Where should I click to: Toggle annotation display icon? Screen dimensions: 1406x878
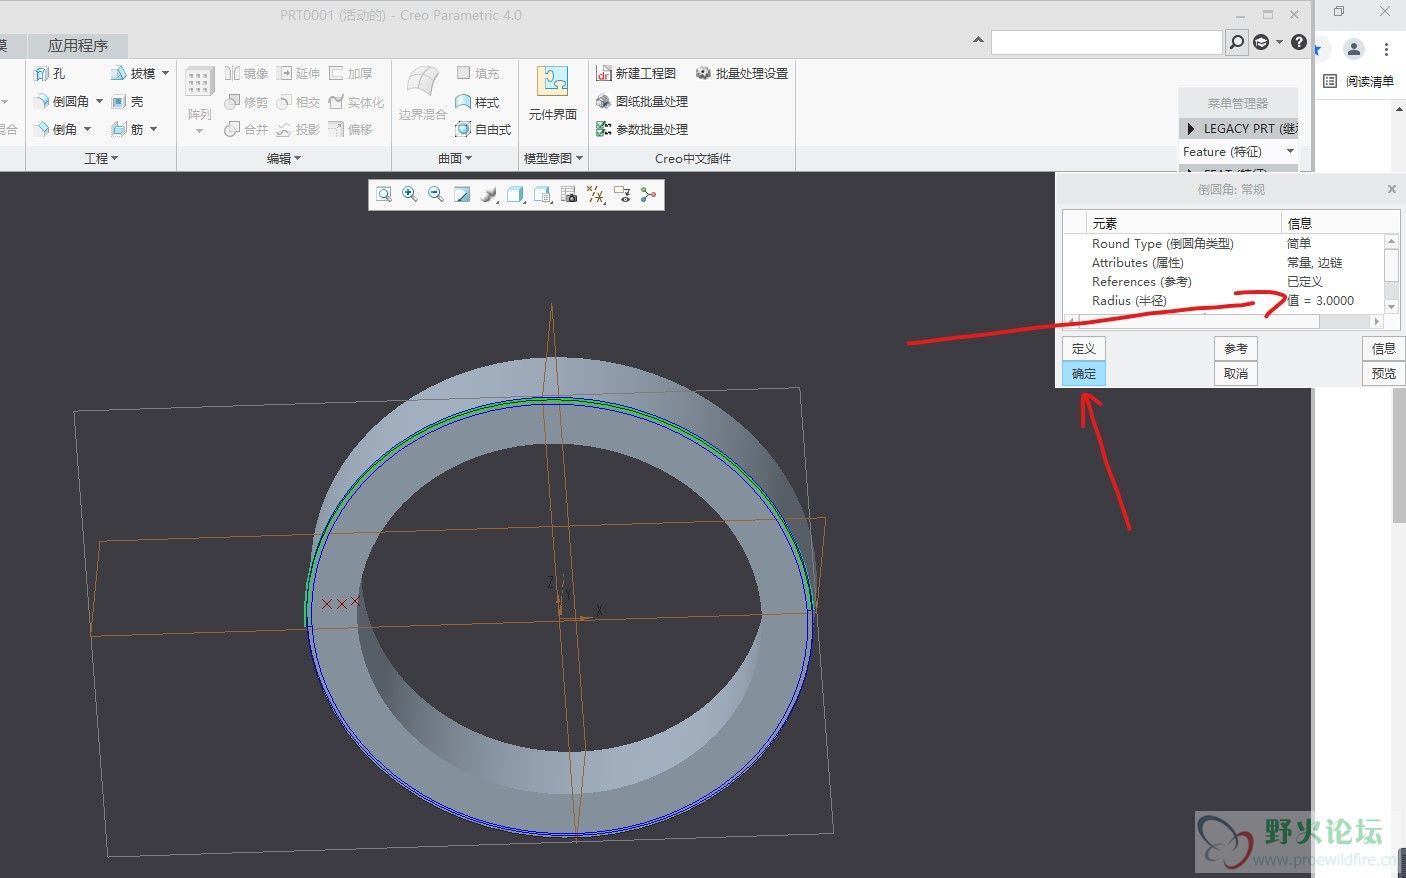point(622,195)
